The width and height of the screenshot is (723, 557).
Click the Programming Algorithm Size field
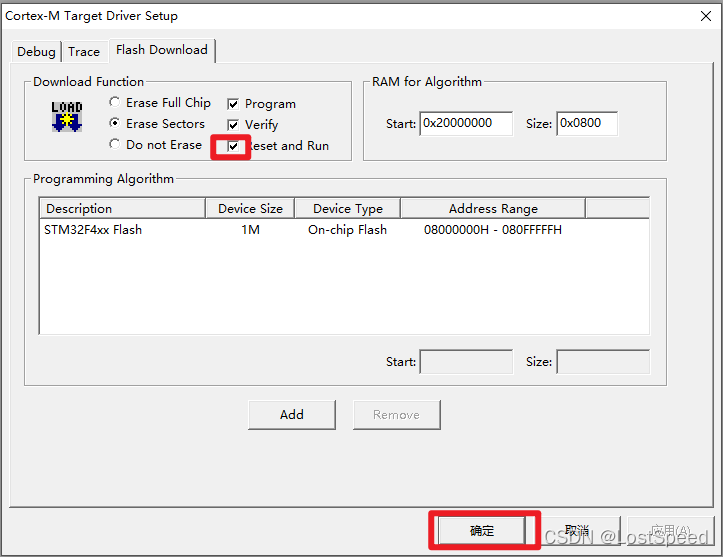603,362
